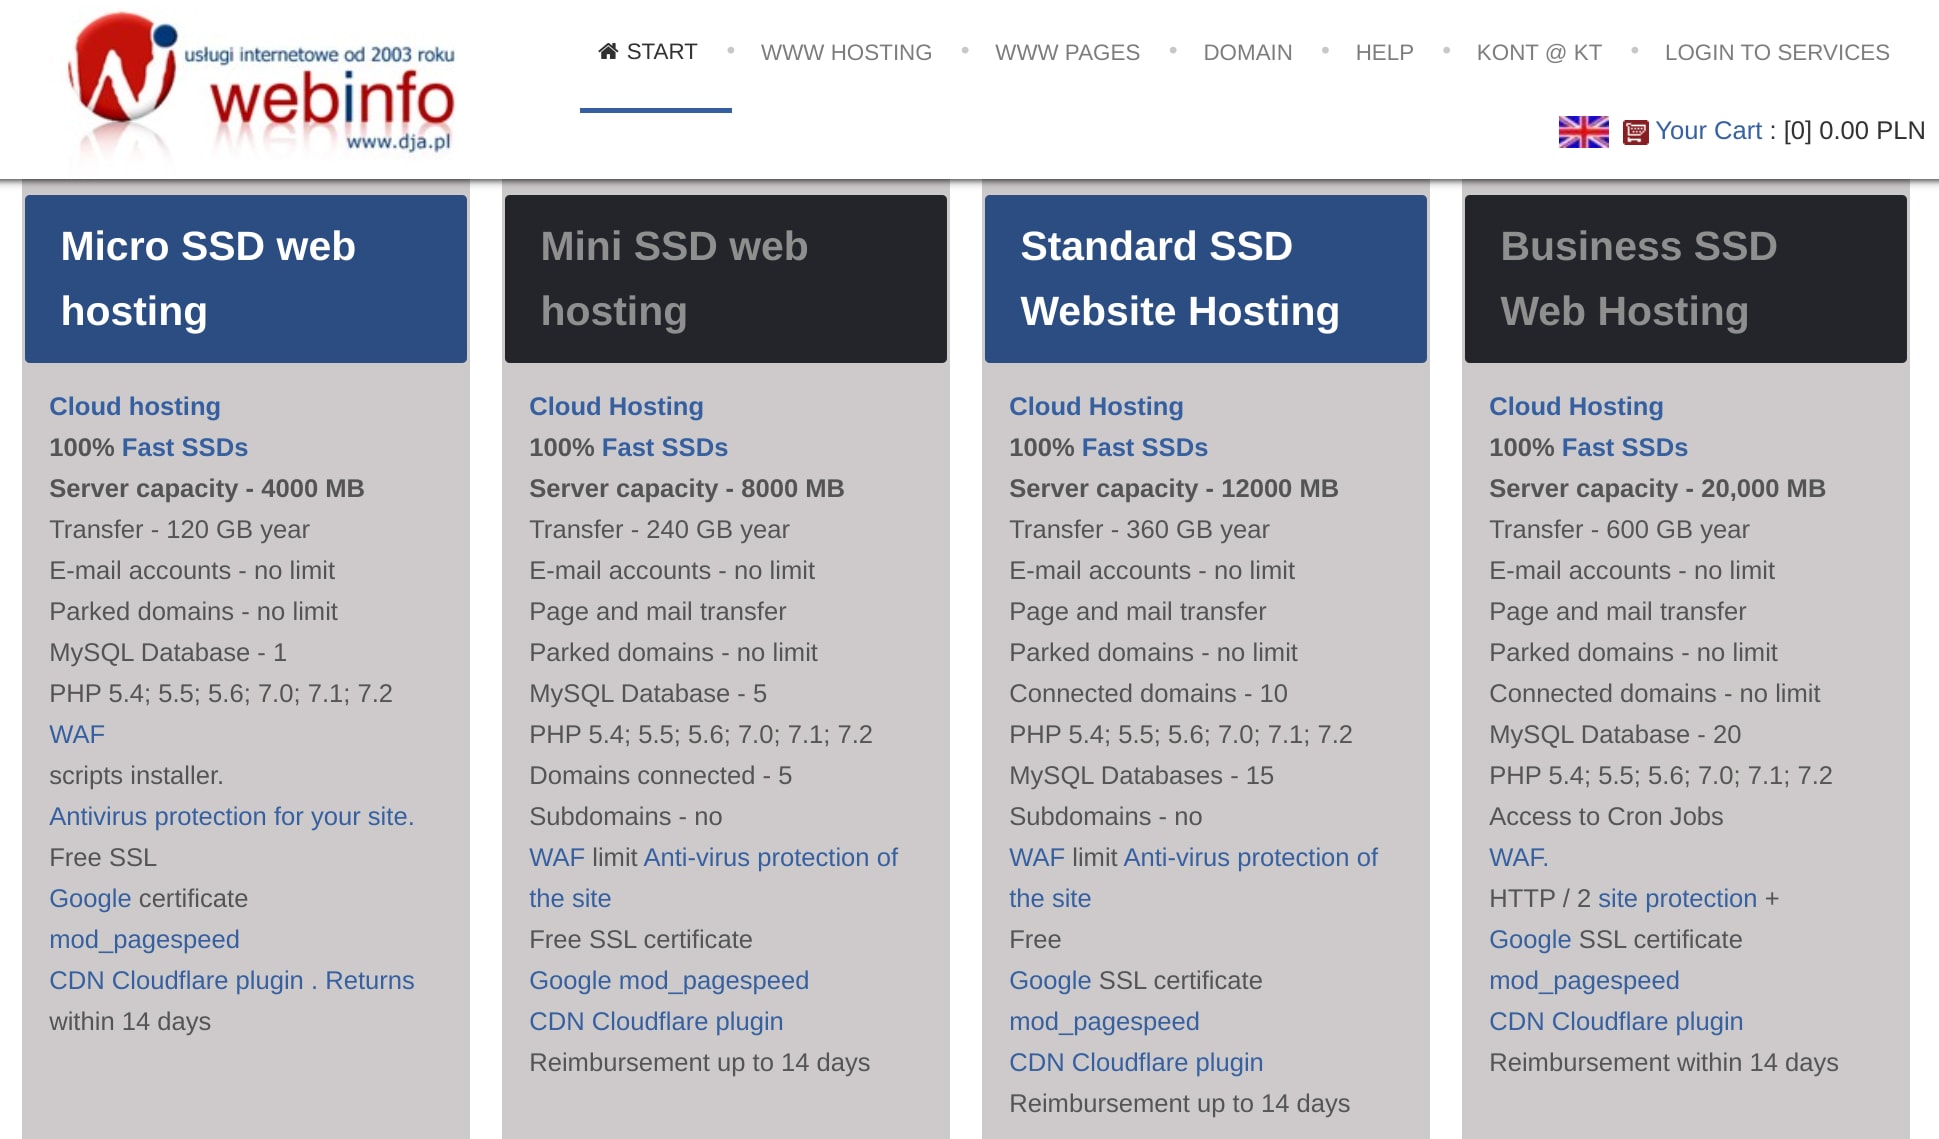1939x1139 pixels.
Task: Click mod_pagespeed link in Standard plan
Action: coord(1105,1021)
